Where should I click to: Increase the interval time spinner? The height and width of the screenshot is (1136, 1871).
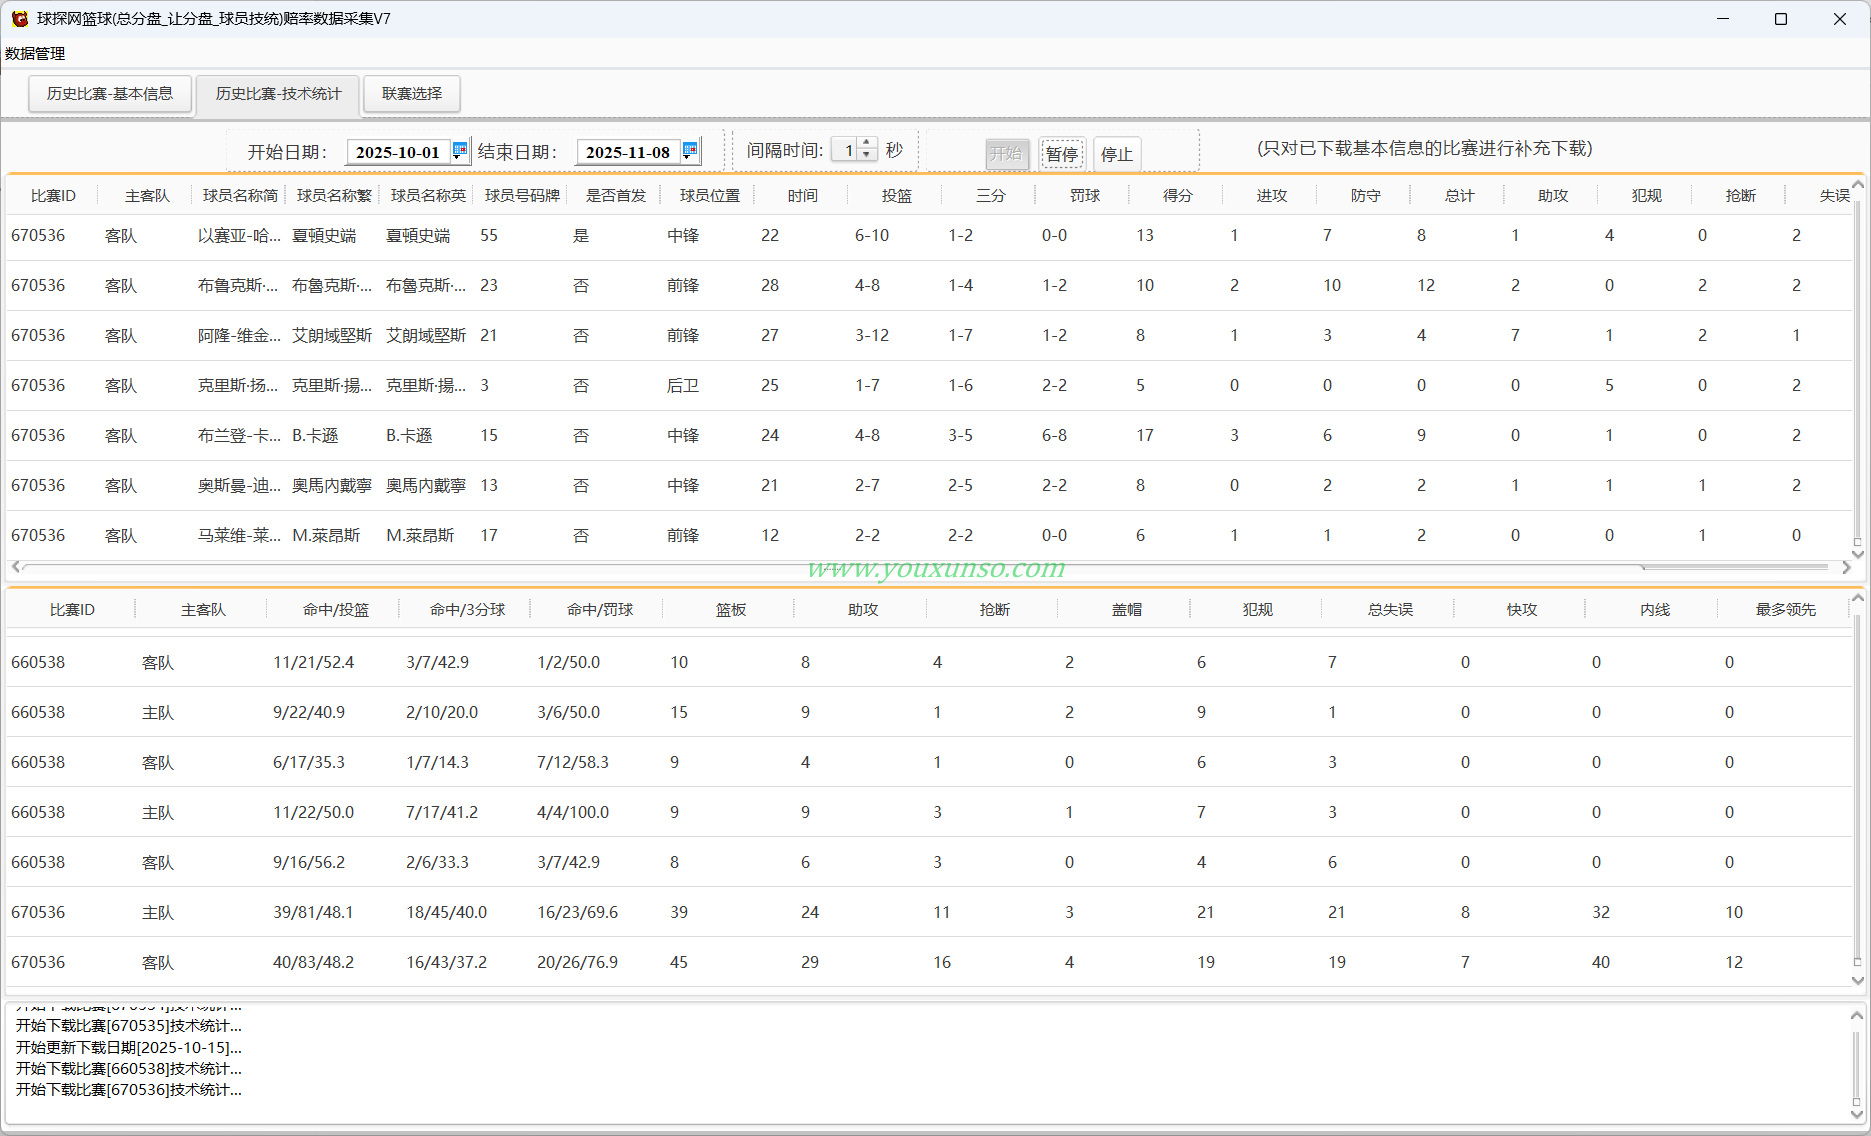click(867, 143)
